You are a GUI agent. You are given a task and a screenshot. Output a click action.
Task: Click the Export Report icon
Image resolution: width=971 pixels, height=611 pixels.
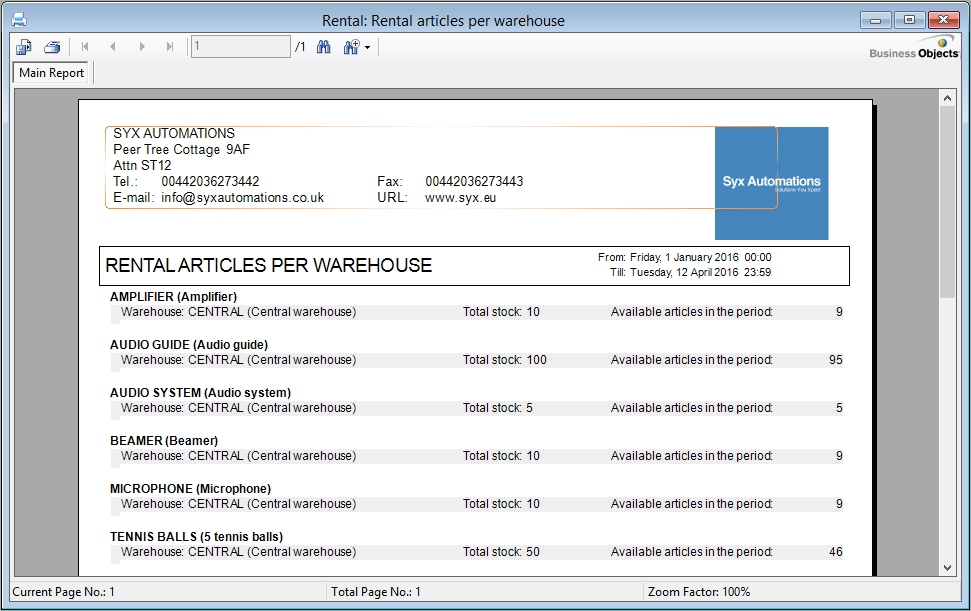pyautogui.click(x=23, y=47)
